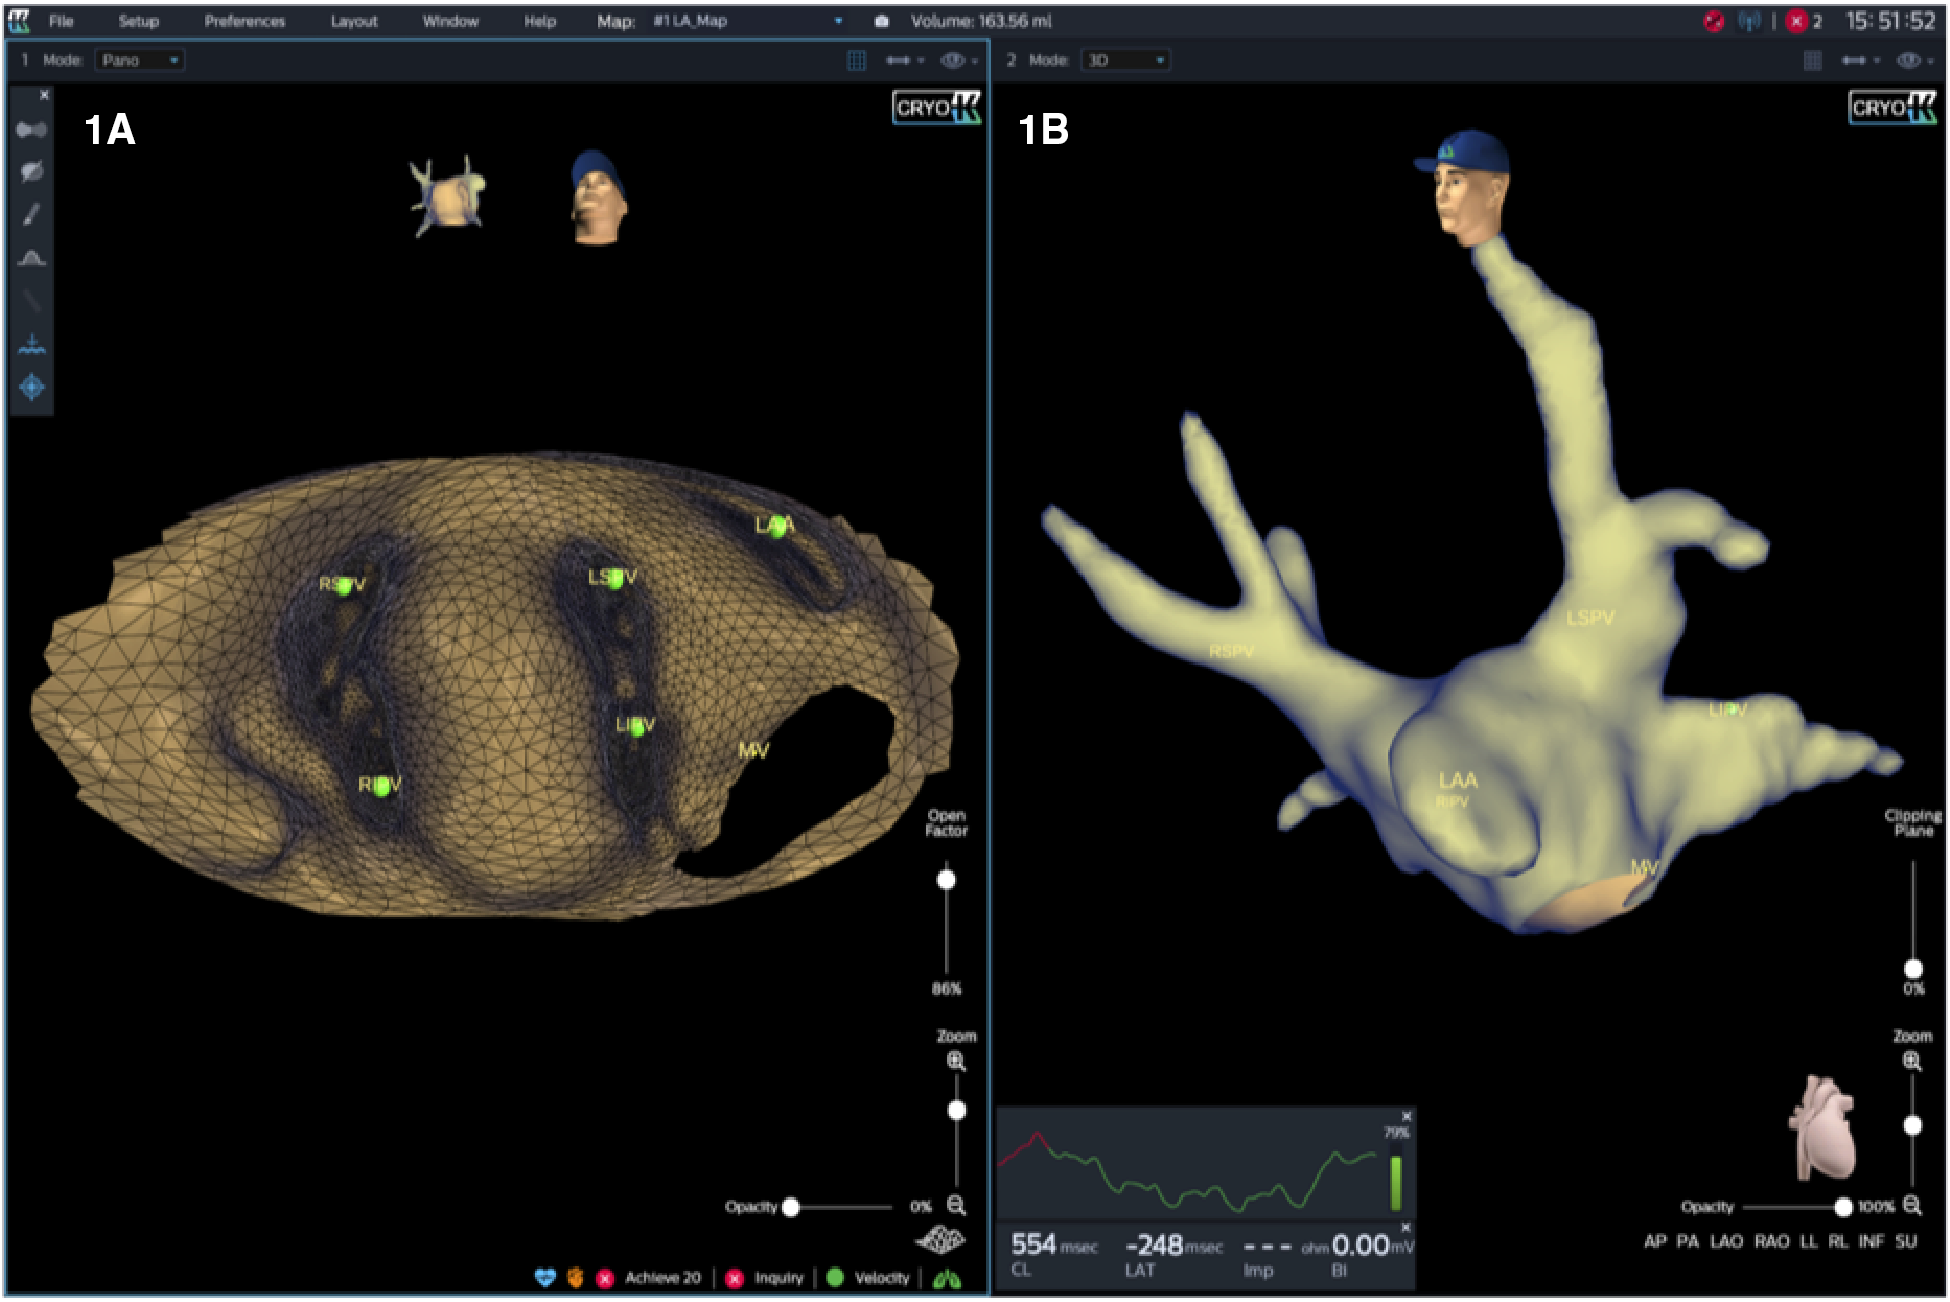Open the Preferences menu
This screenshot has height=1302, width=1950.
[244, 21]
